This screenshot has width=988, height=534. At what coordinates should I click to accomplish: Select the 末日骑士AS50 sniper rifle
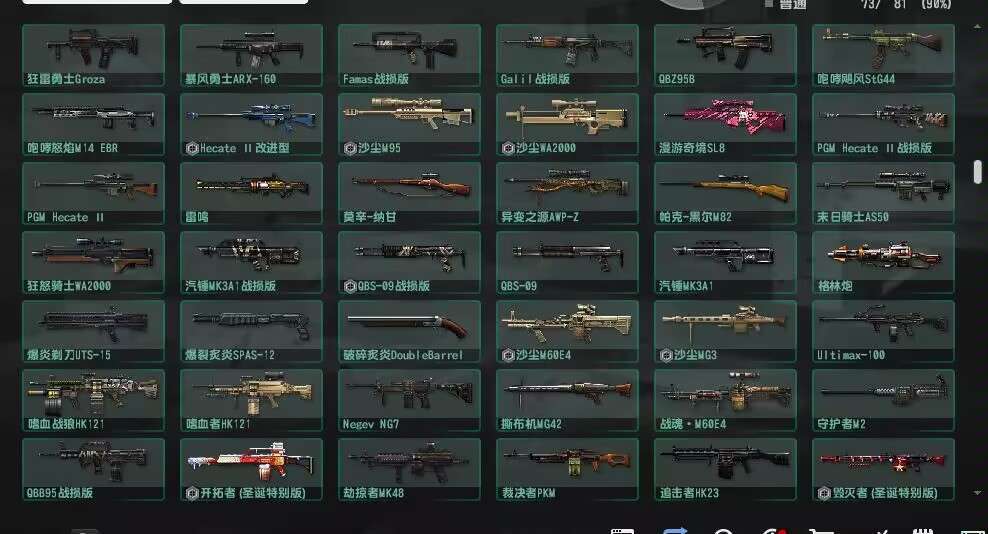(883, 194)
